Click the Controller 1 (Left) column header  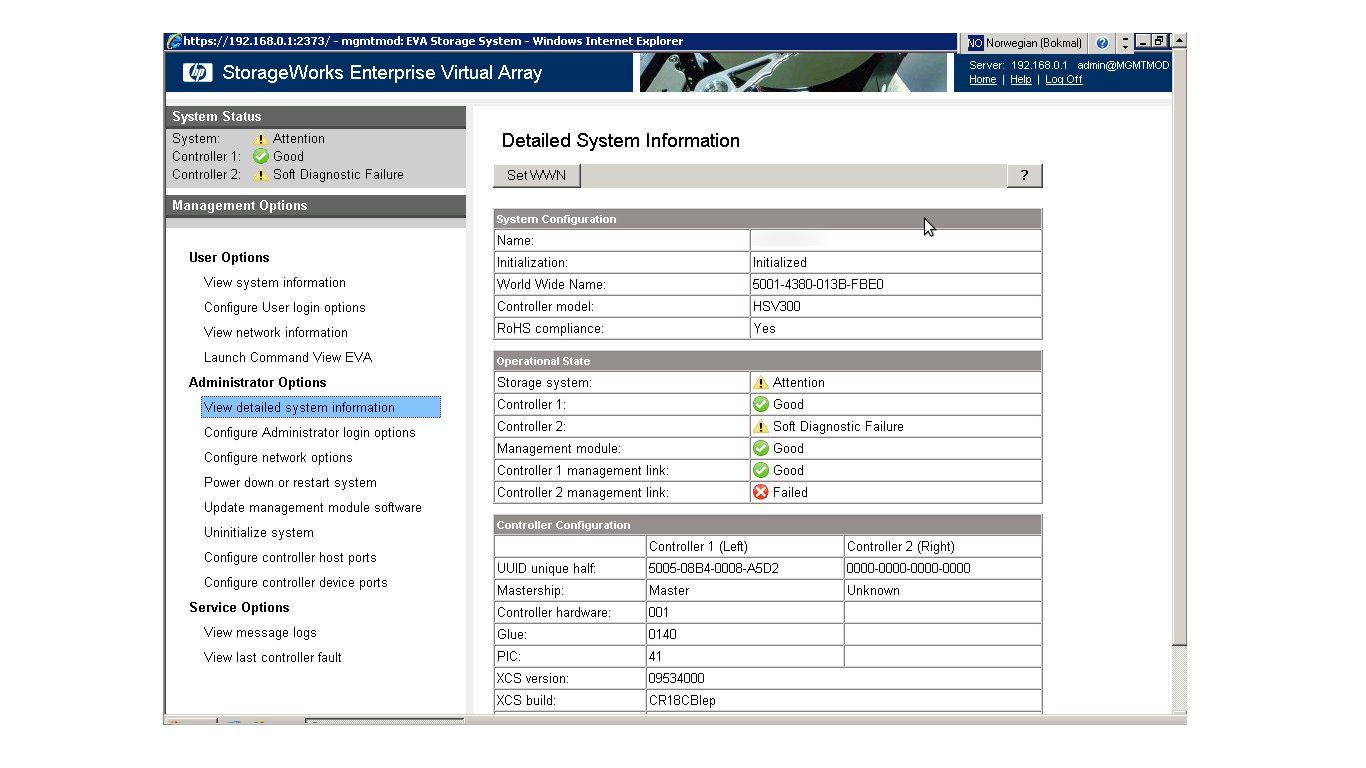pyautogui.click(x=698, y=546)
